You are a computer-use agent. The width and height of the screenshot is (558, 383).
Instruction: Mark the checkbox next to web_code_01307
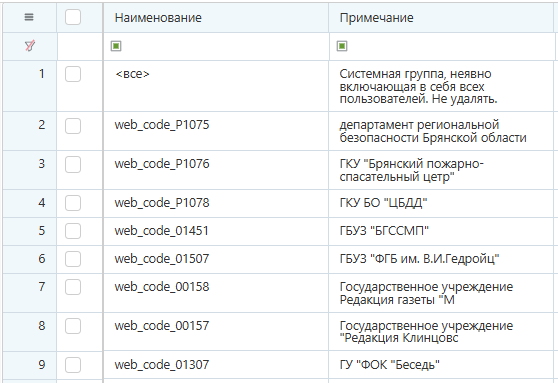(73, 365)
